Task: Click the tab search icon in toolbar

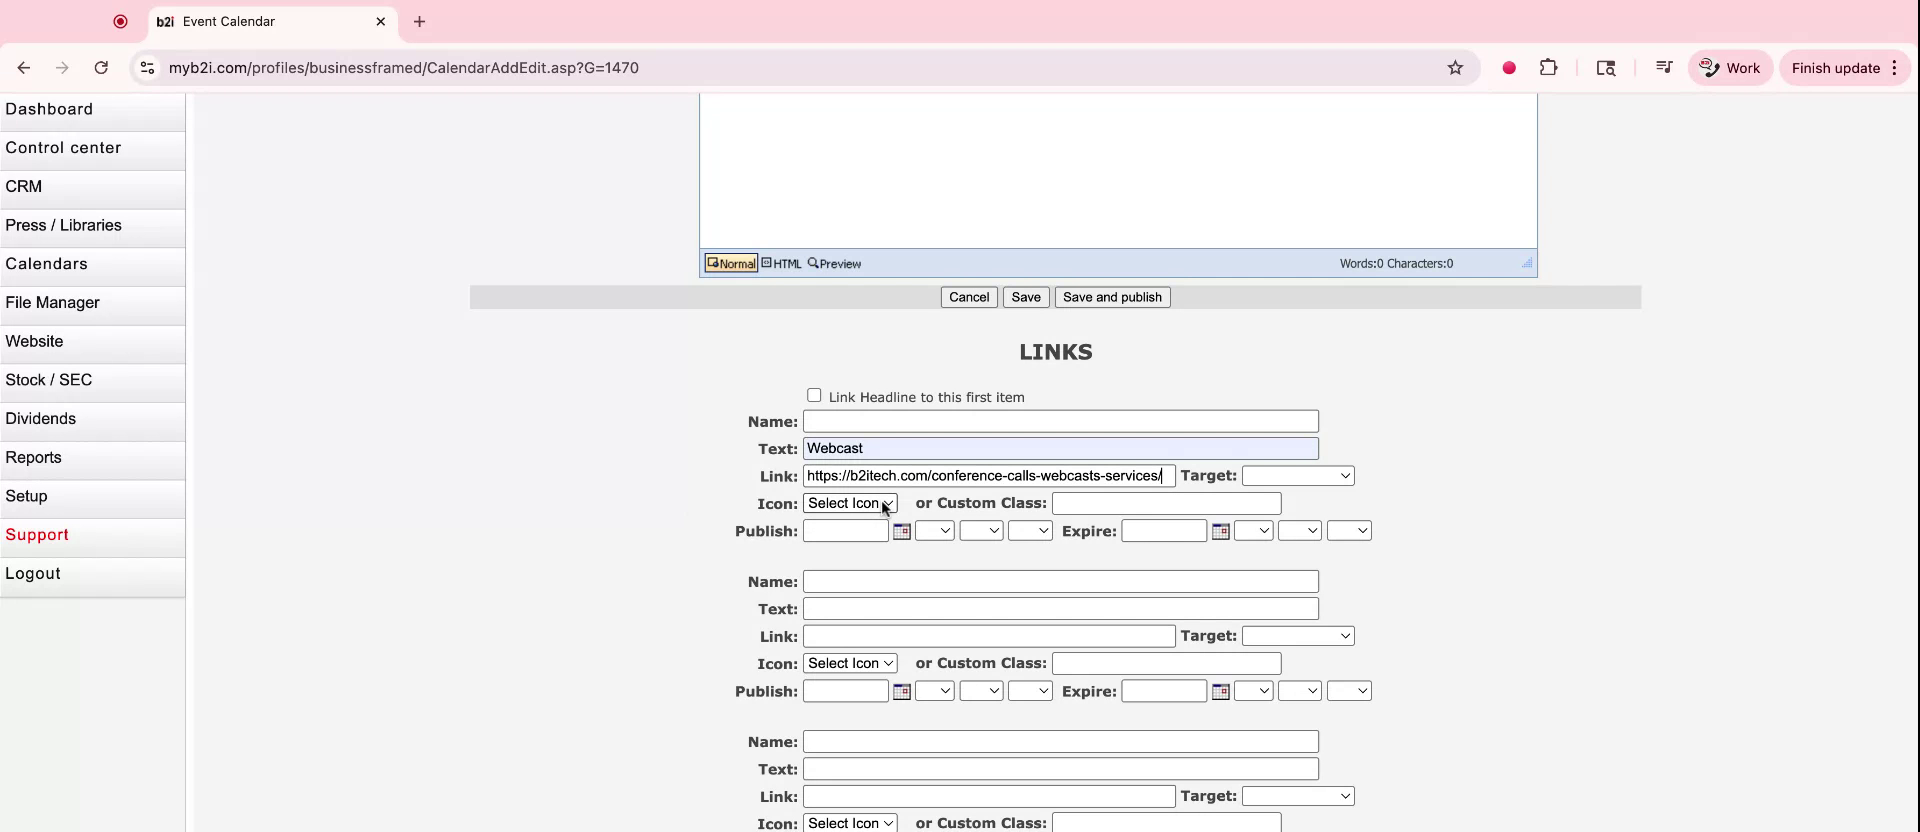Action: pos(1606,68)
